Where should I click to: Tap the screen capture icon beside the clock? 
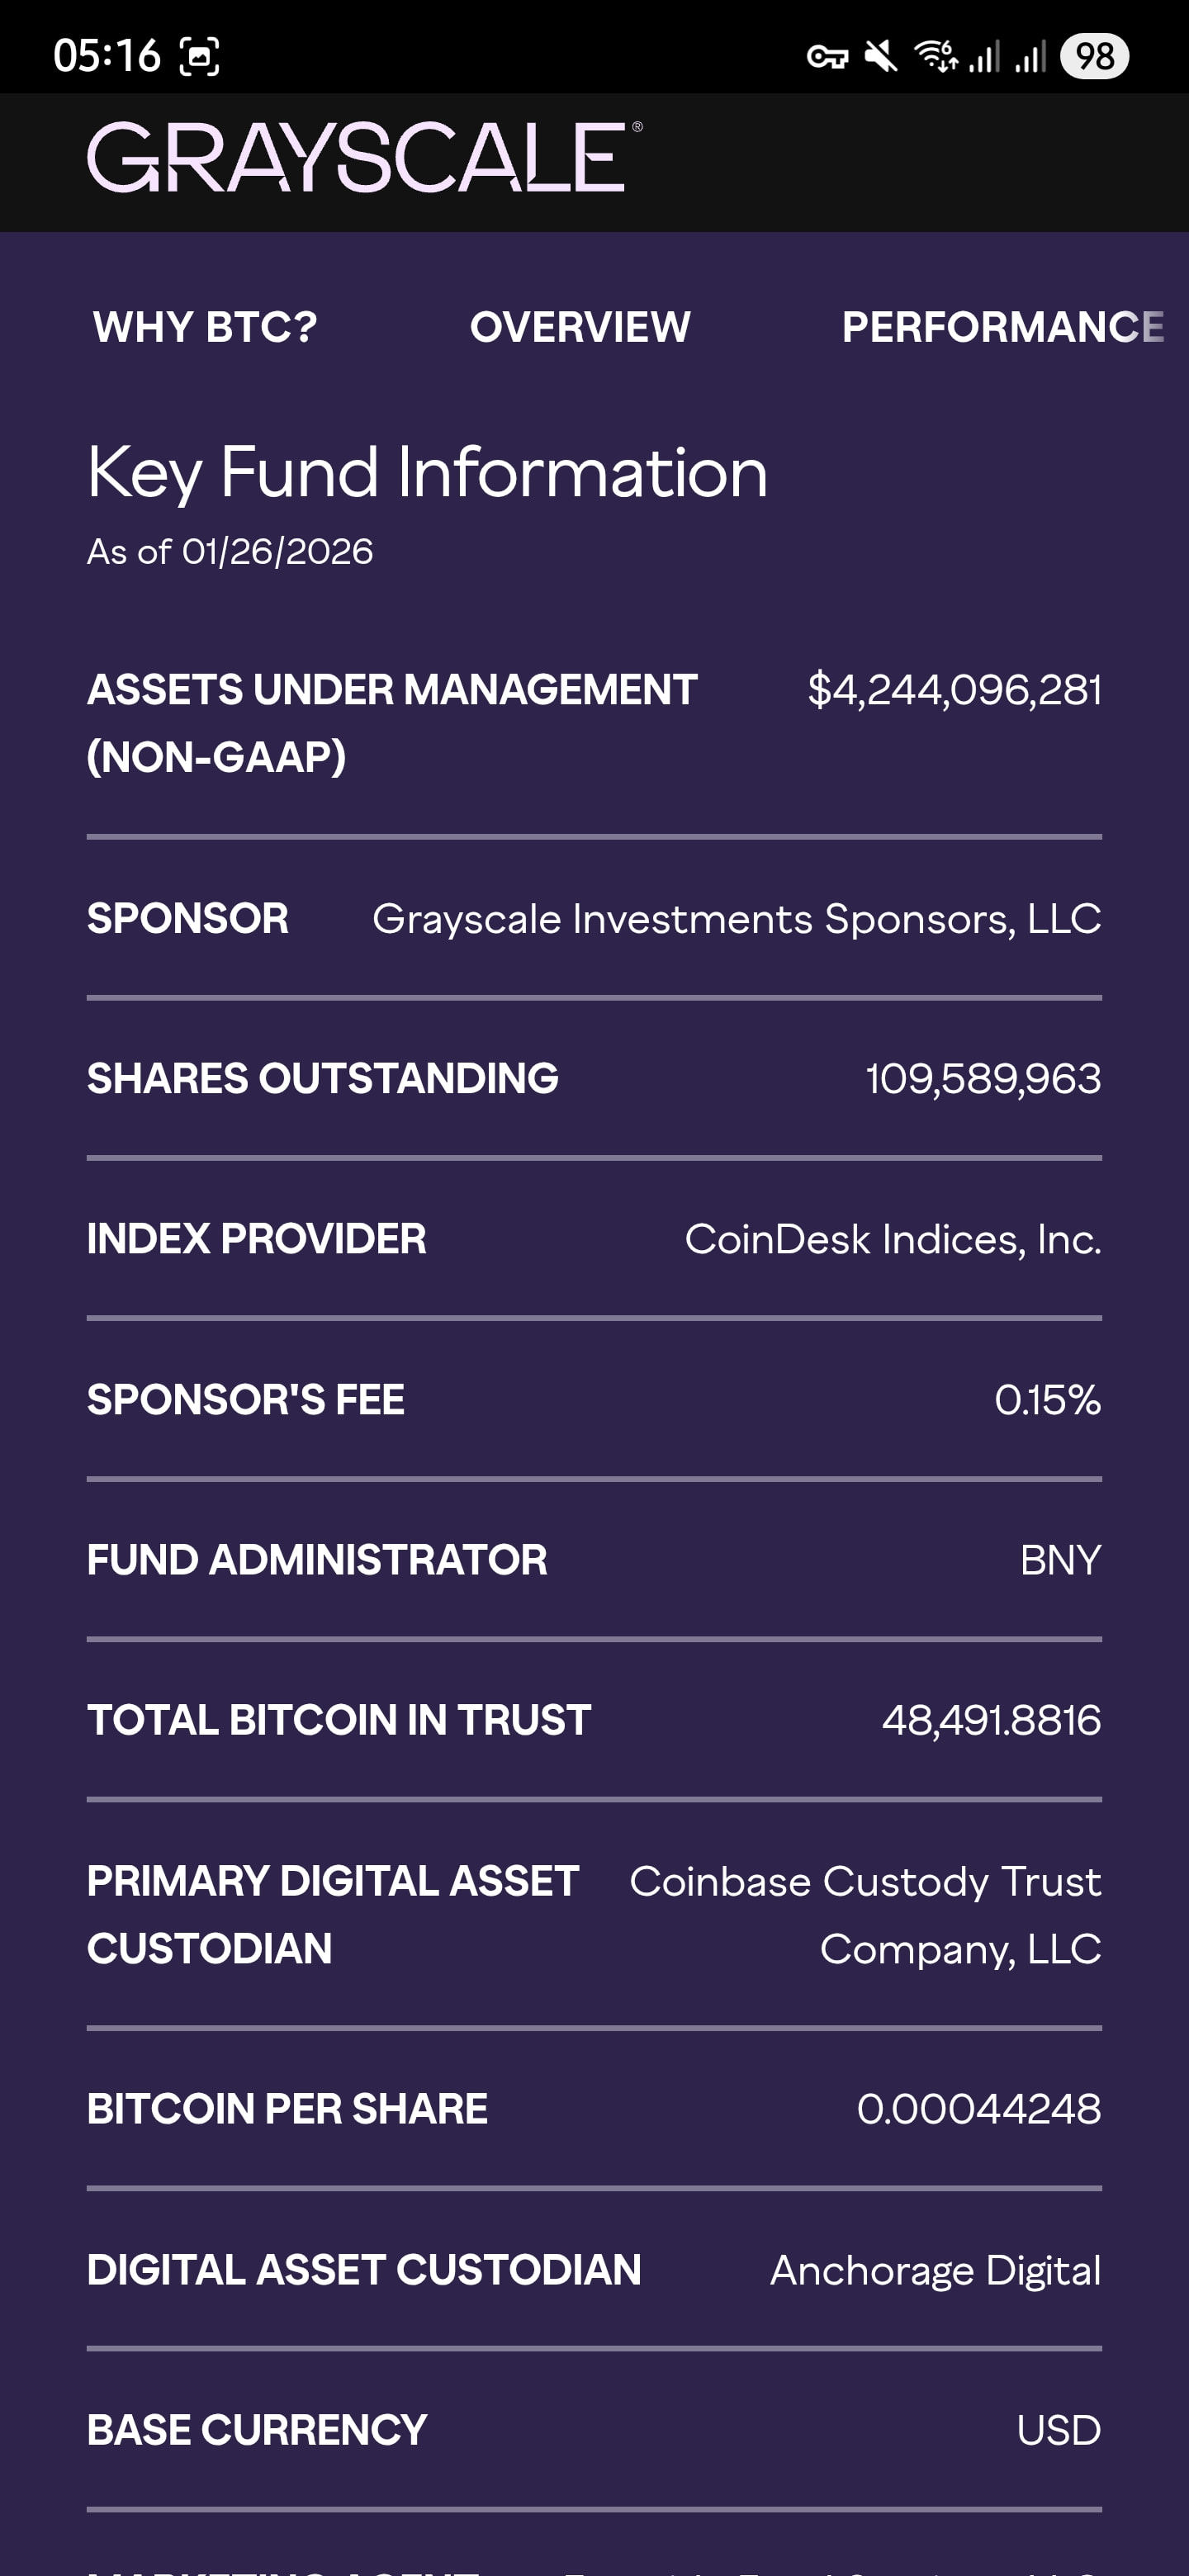point(199,57)
